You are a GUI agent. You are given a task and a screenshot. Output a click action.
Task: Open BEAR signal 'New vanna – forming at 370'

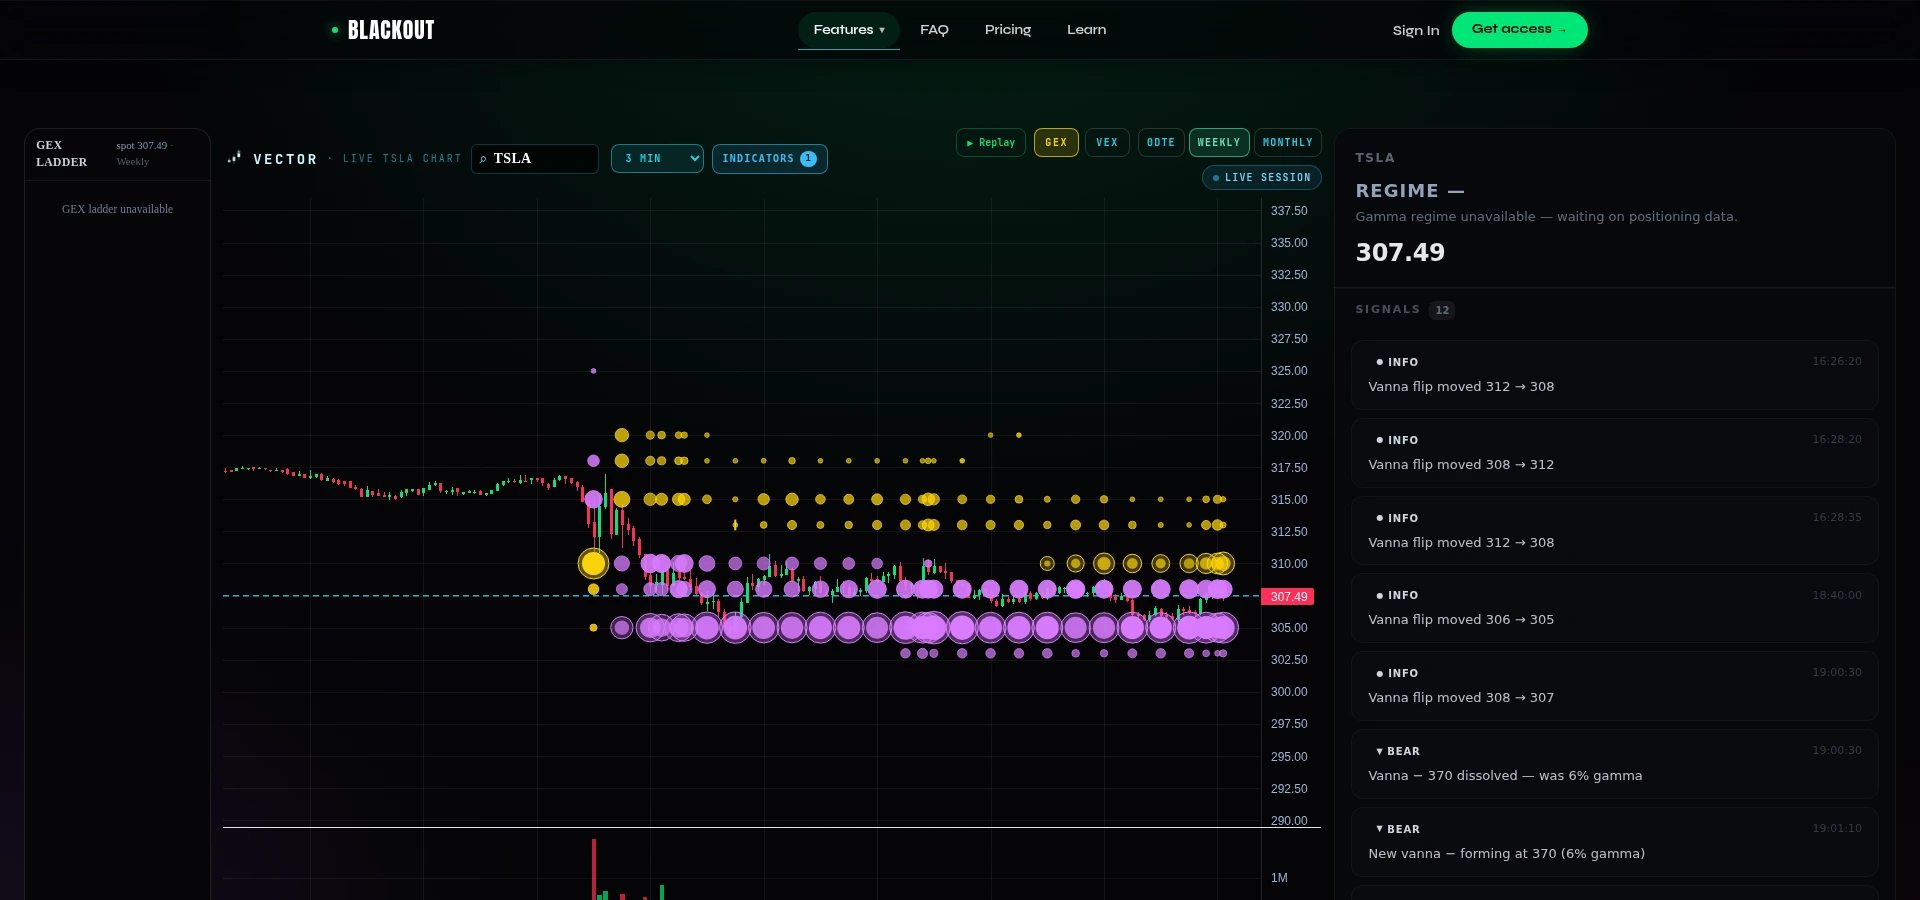1614,842
